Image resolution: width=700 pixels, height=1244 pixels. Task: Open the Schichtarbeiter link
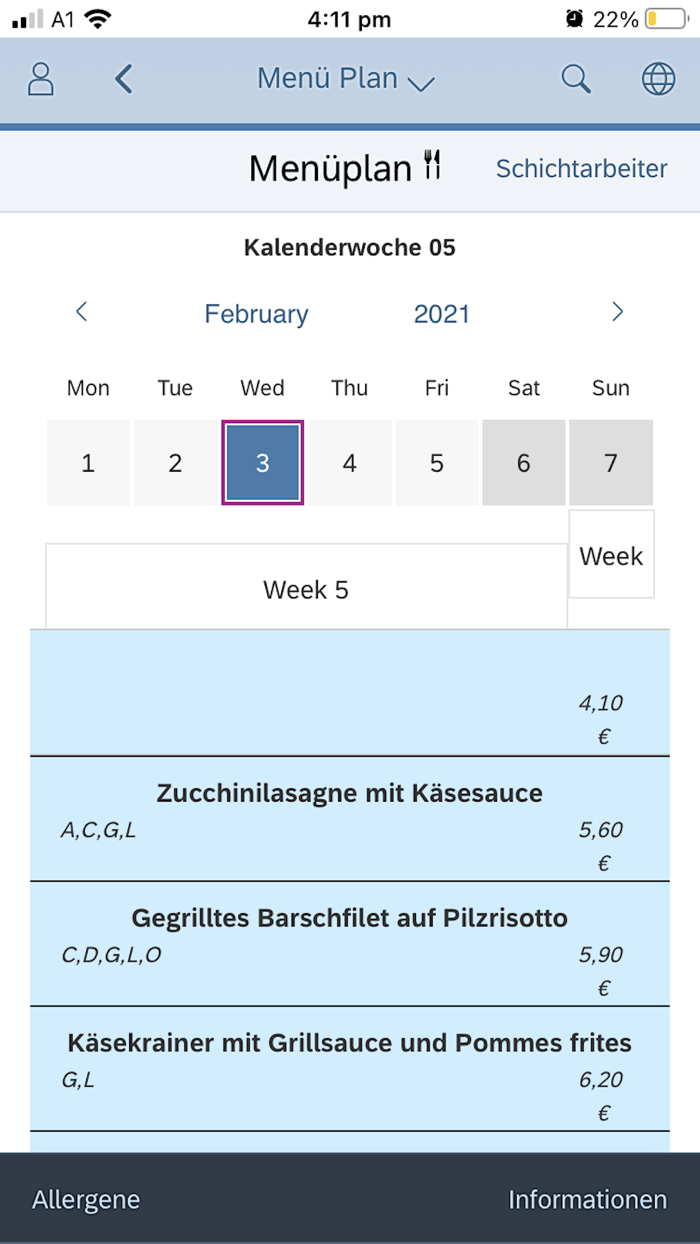click(x=581, y=168)
